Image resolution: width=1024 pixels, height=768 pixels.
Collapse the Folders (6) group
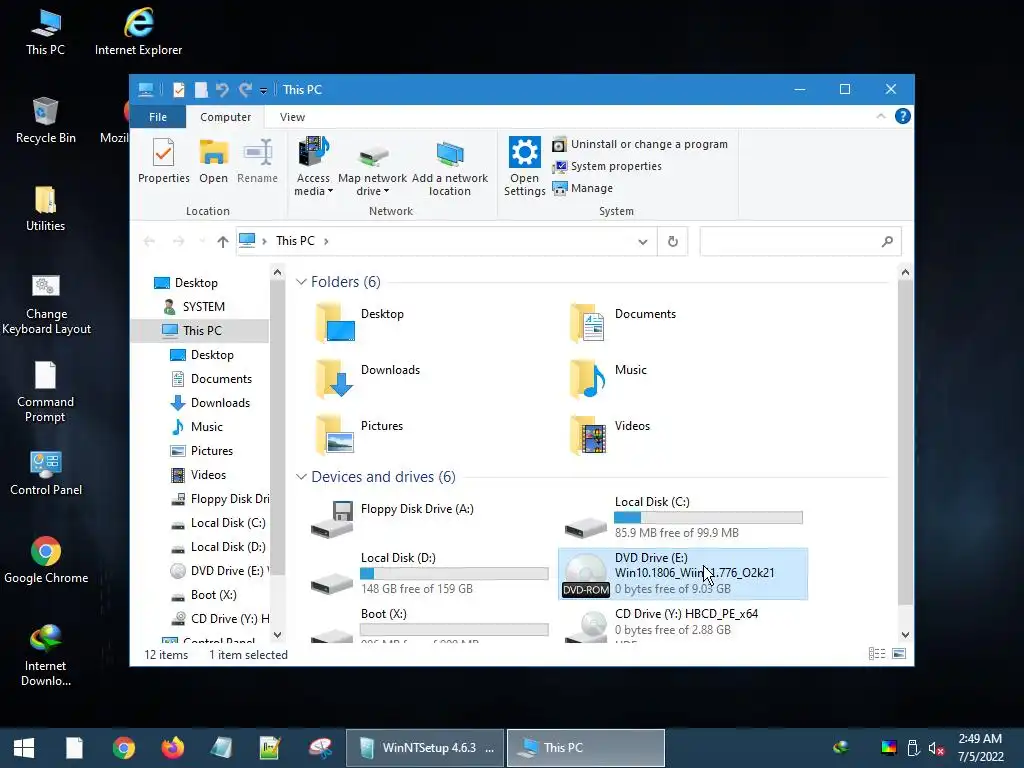[301, 282]
